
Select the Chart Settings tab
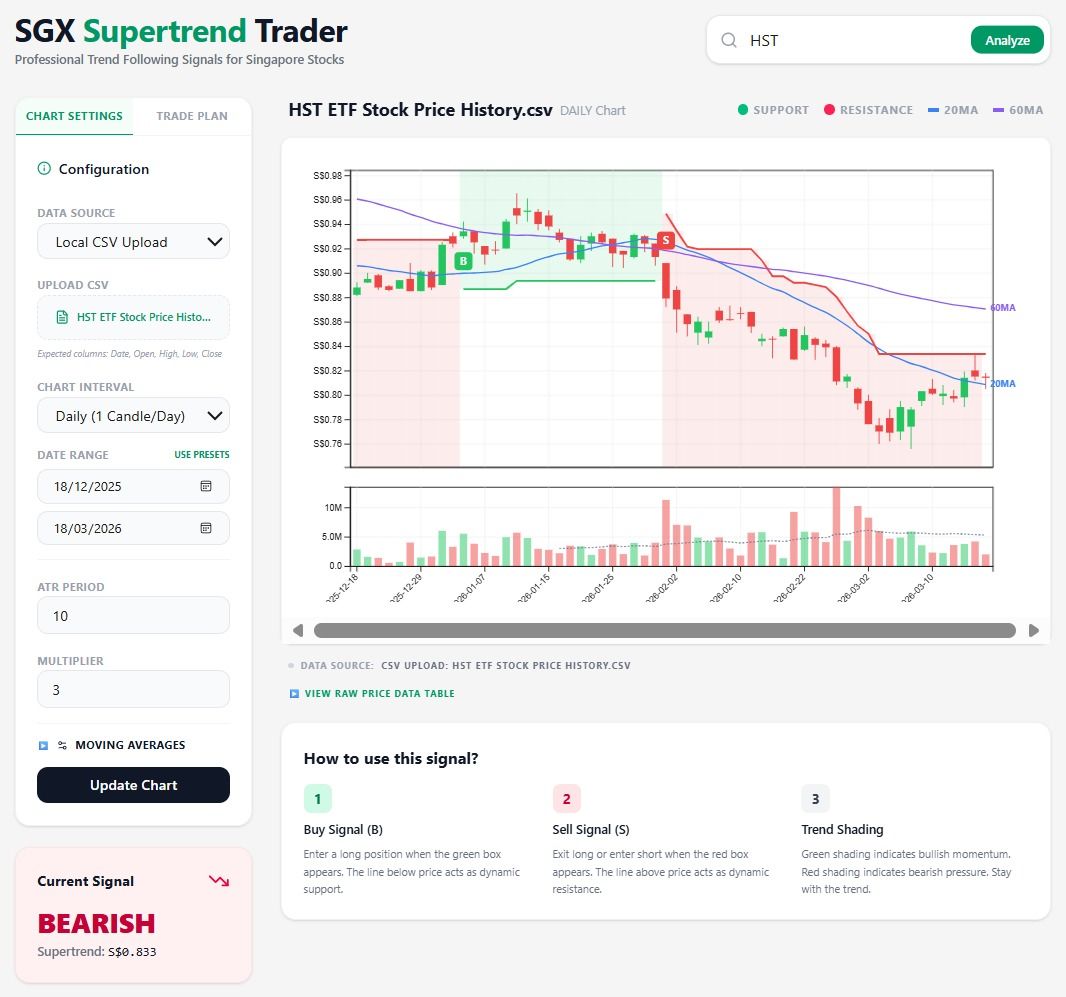point(74,116)
